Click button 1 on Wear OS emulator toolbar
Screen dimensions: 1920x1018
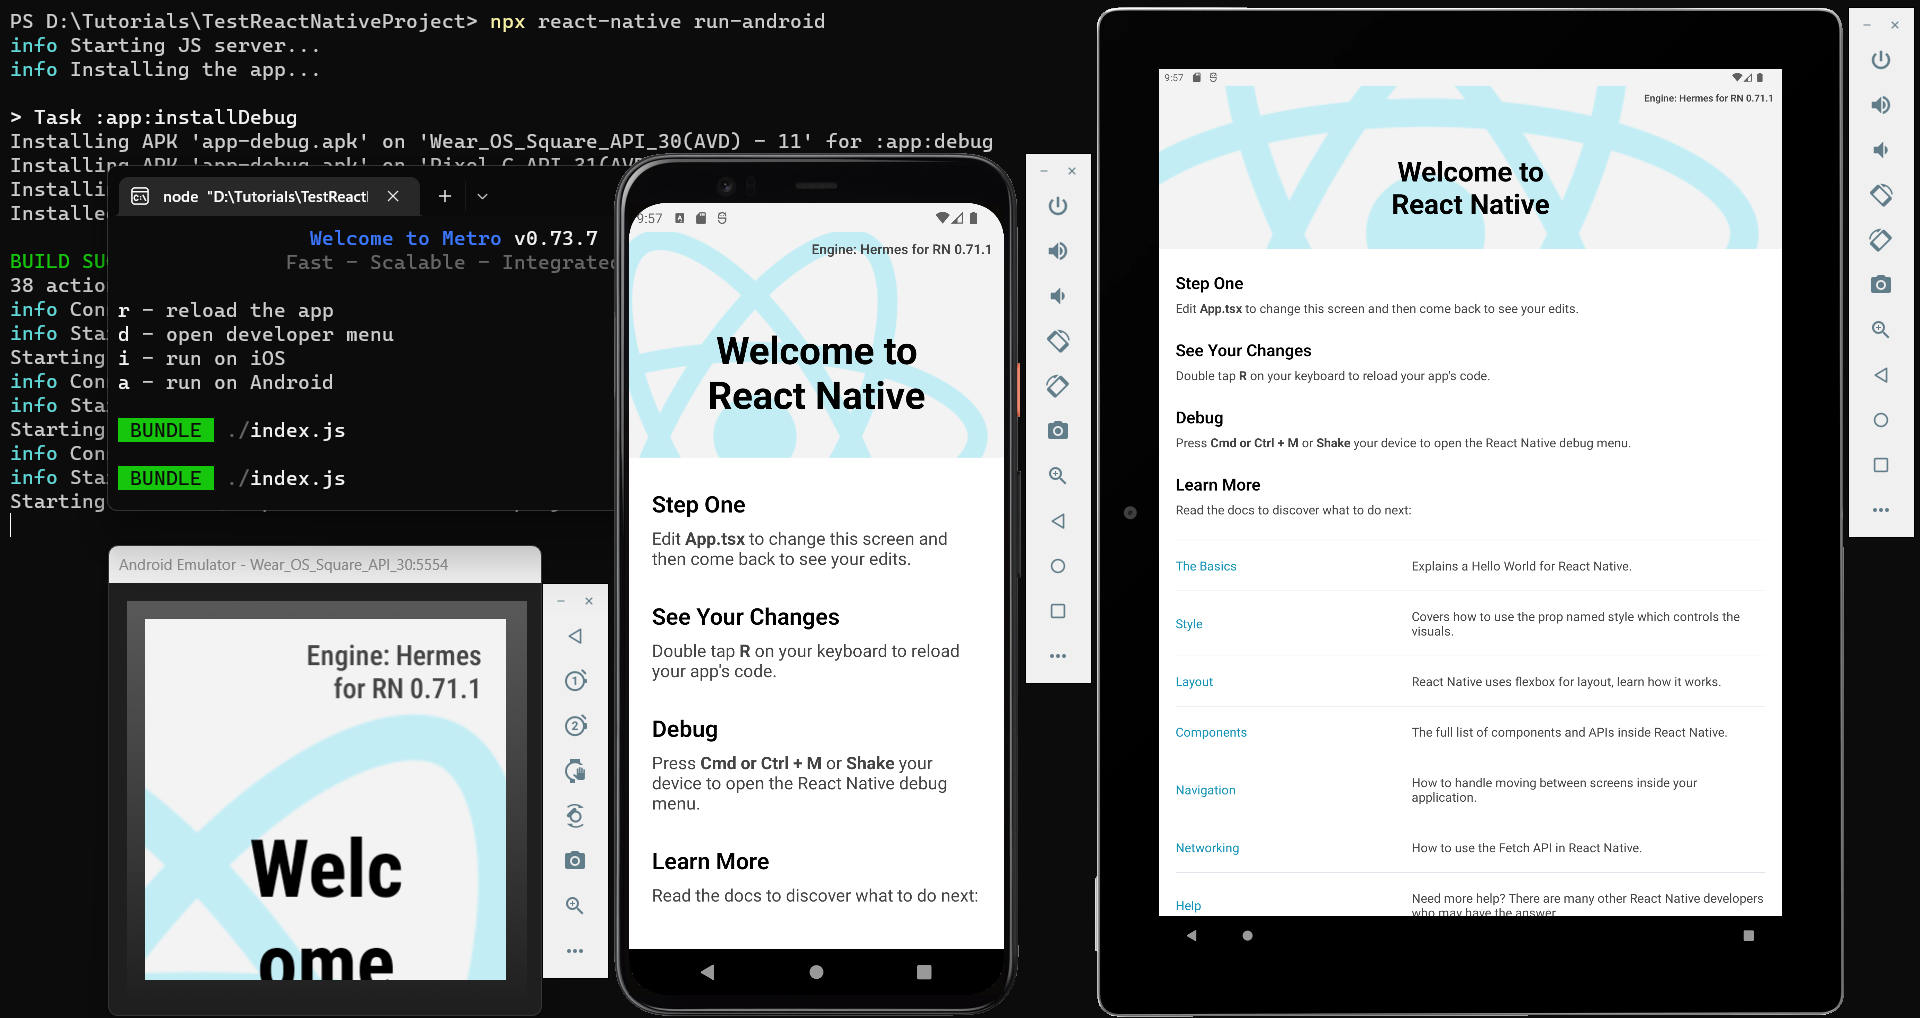tap(575, 681)
